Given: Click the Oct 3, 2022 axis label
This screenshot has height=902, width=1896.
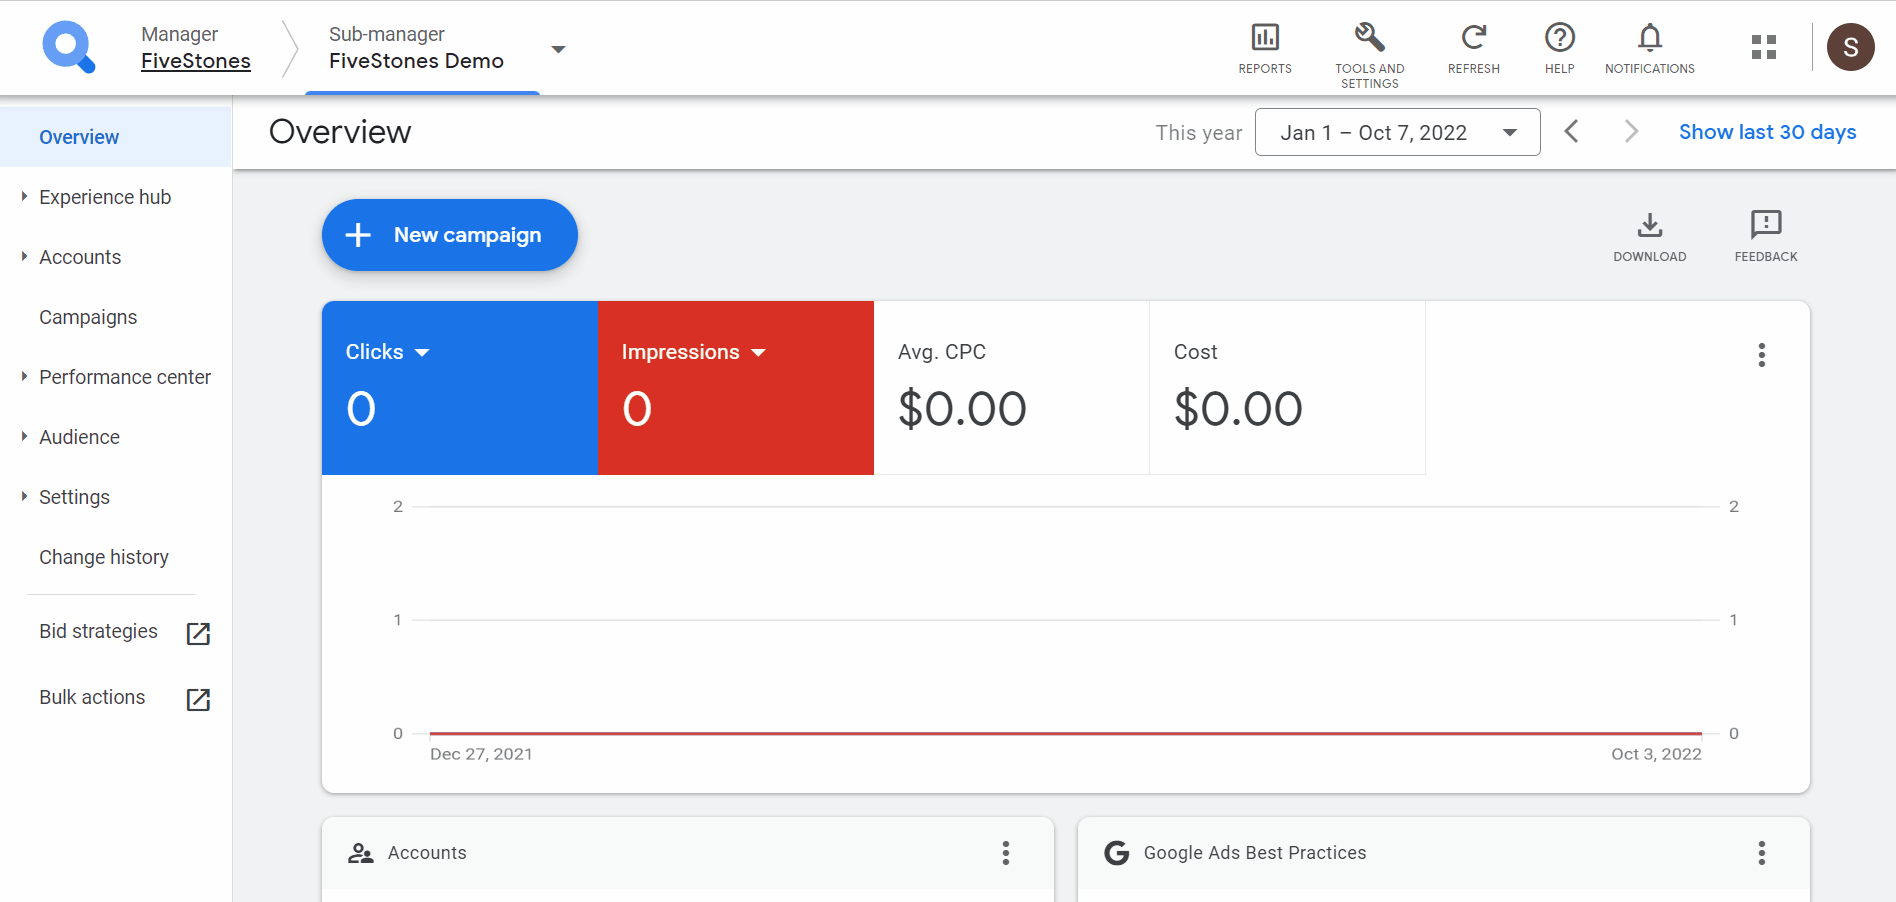Looking at the screenshot, I should click(1656, 754).
